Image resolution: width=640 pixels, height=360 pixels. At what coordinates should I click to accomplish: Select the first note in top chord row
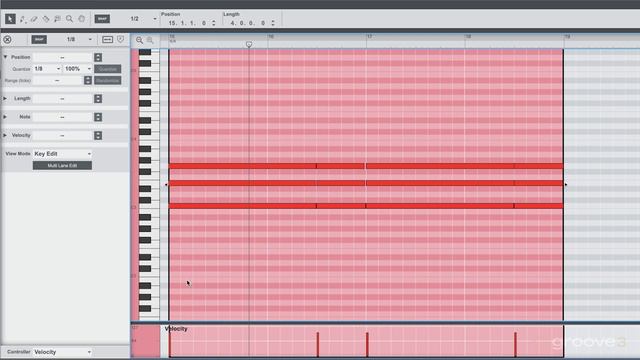tap(242, 166)
